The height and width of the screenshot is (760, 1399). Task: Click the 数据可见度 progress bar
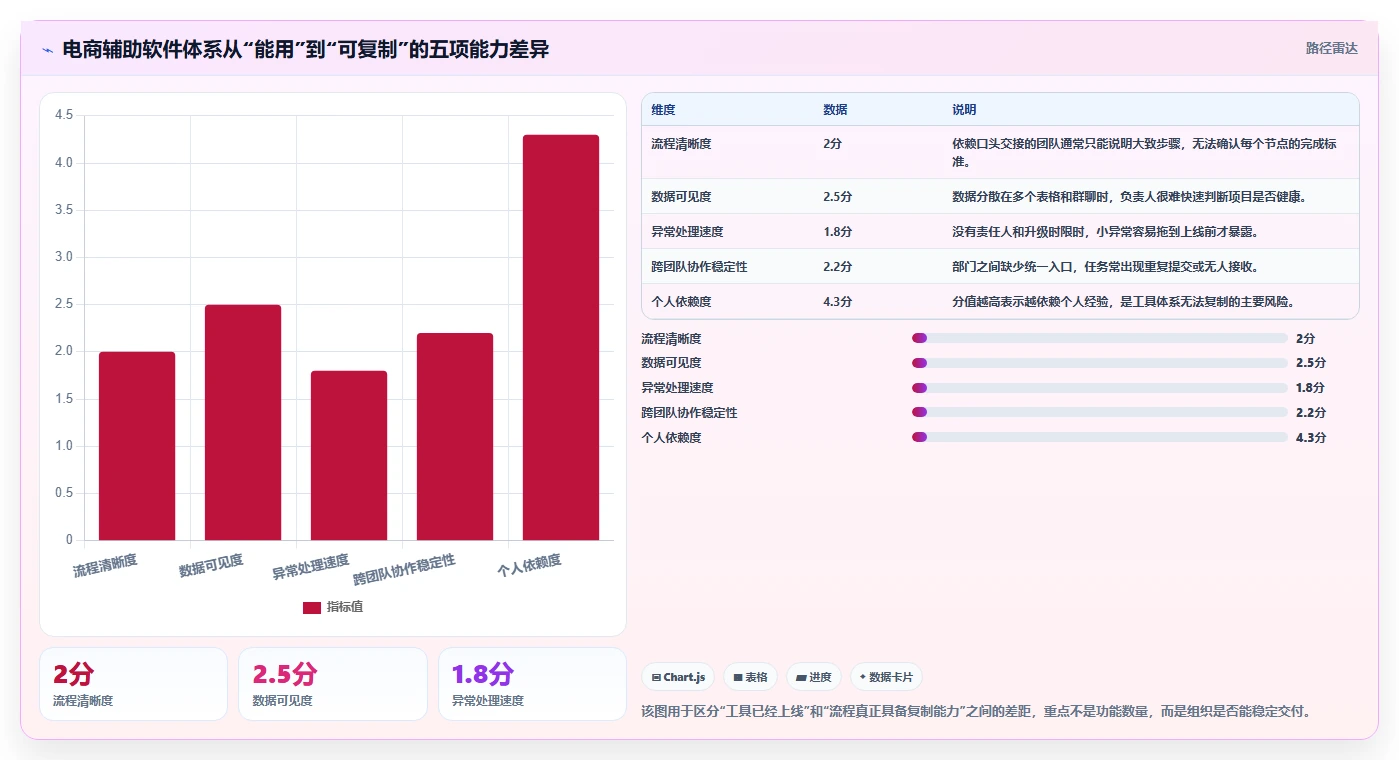1099,363
